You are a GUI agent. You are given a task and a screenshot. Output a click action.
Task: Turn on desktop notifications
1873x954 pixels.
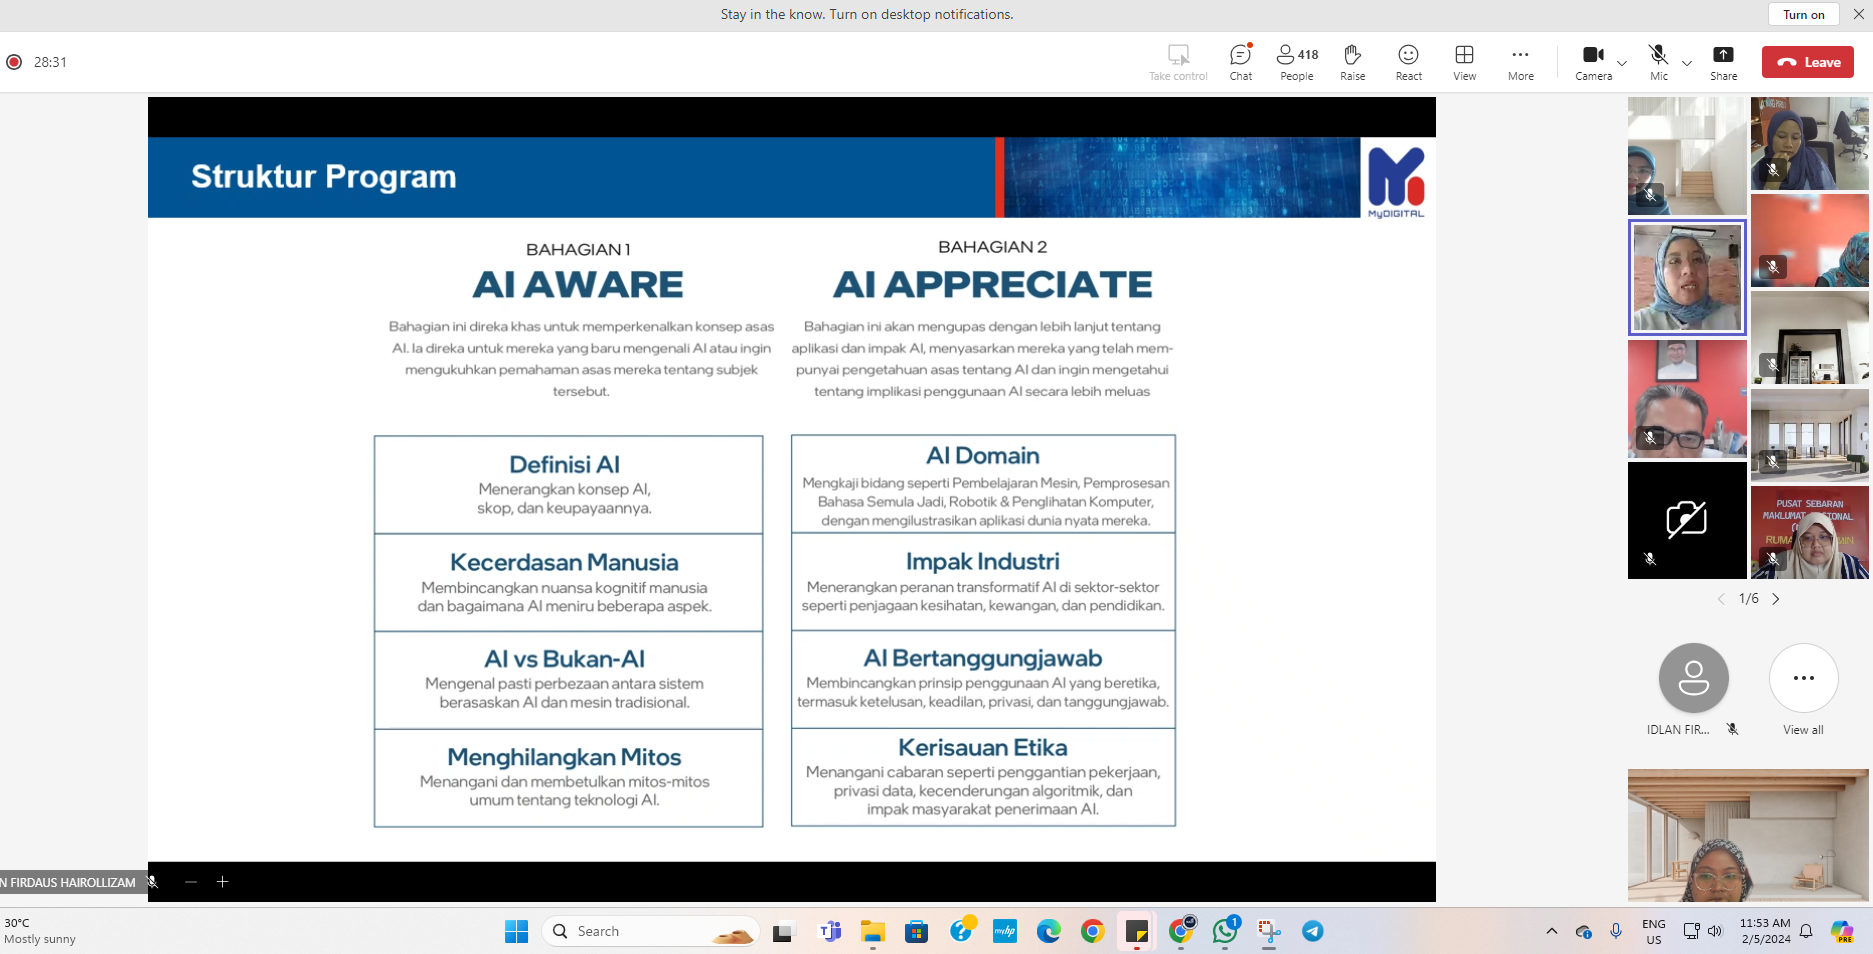[x=1803, y=14]
